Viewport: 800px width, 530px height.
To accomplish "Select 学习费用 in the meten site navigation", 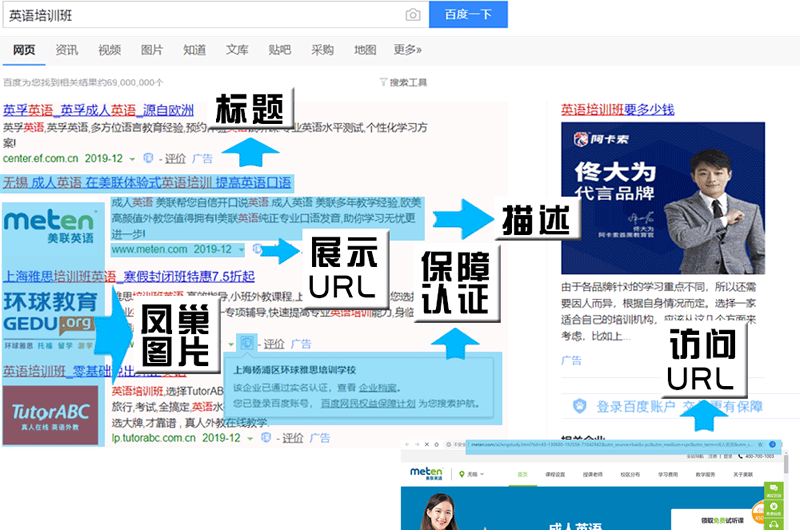I will [668, 474].
